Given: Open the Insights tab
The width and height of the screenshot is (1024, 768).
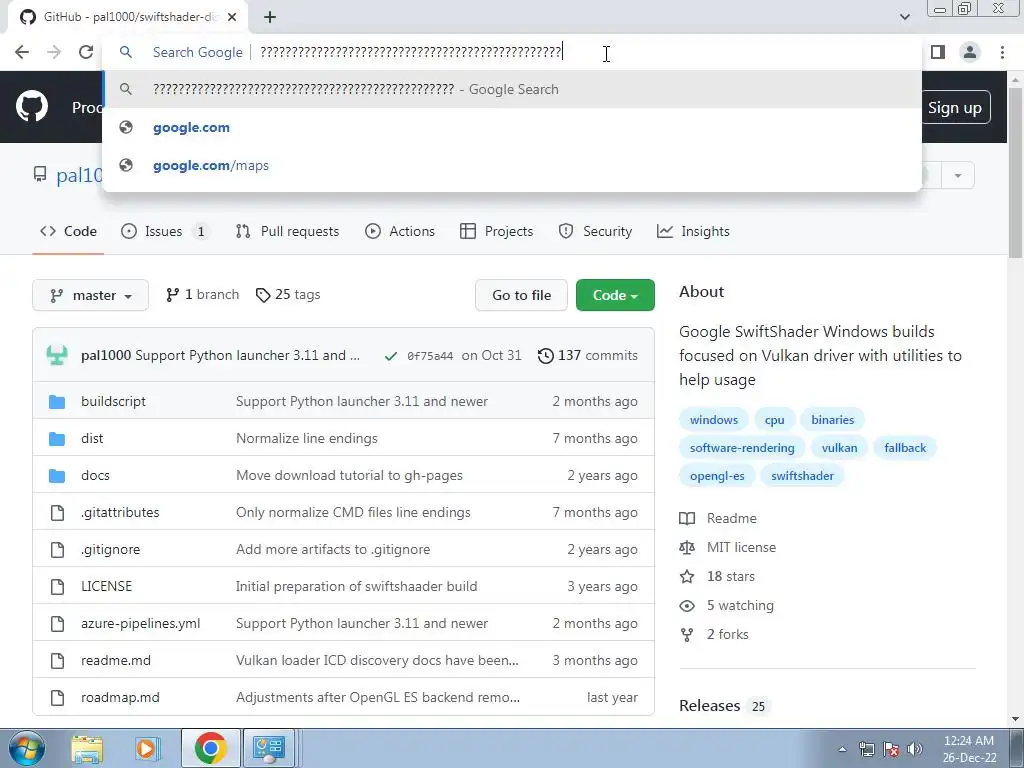Looking at the screenshot, I should (693, 231).
